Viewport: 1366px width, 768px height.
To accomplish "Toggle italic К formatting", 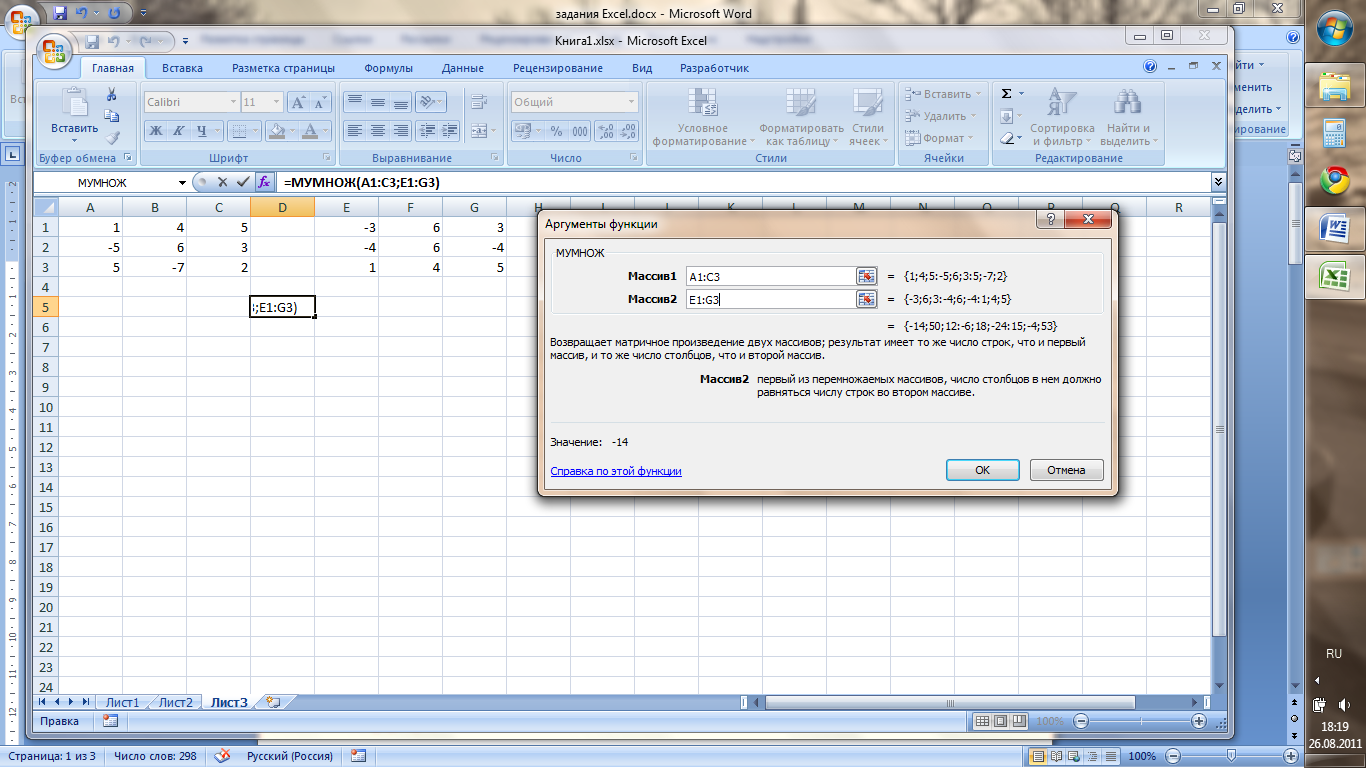I will tap(178, 131).
